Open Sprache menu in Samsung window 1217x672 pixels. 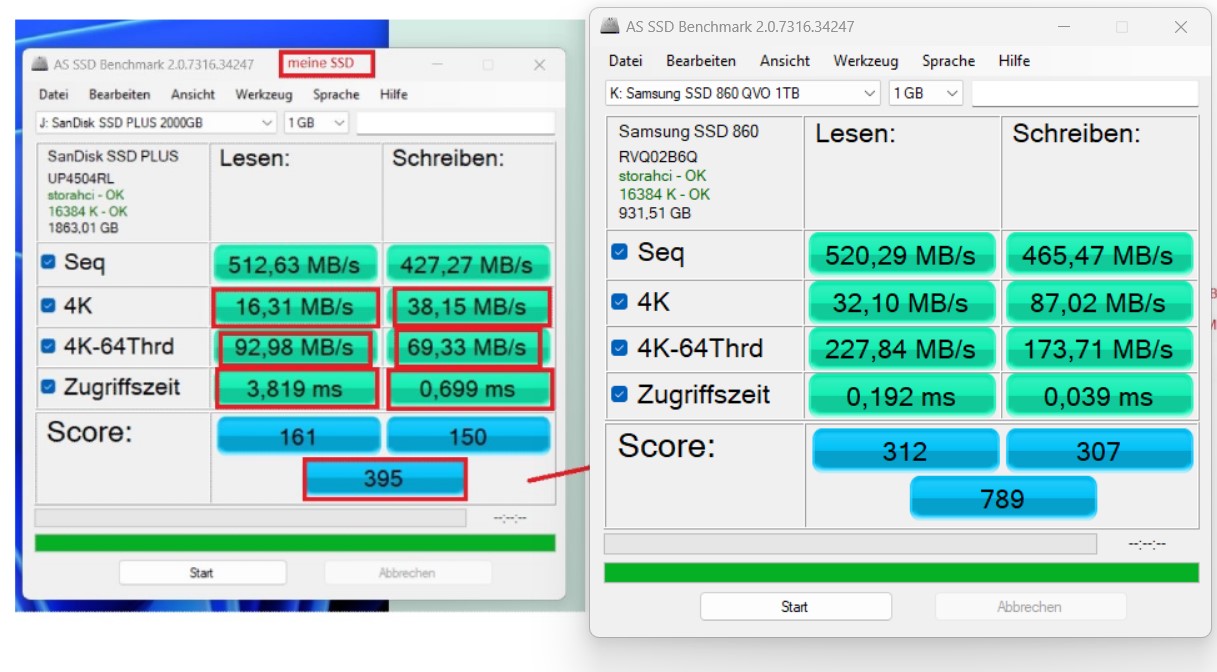pyautogui.click(x=948, y=60)
